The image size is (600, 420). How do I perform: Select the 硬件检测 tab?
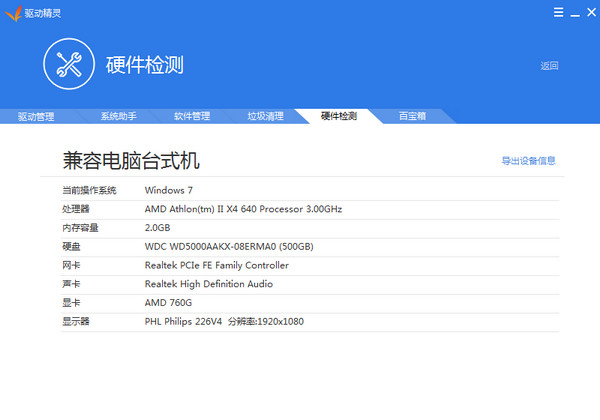click(339, 116)
